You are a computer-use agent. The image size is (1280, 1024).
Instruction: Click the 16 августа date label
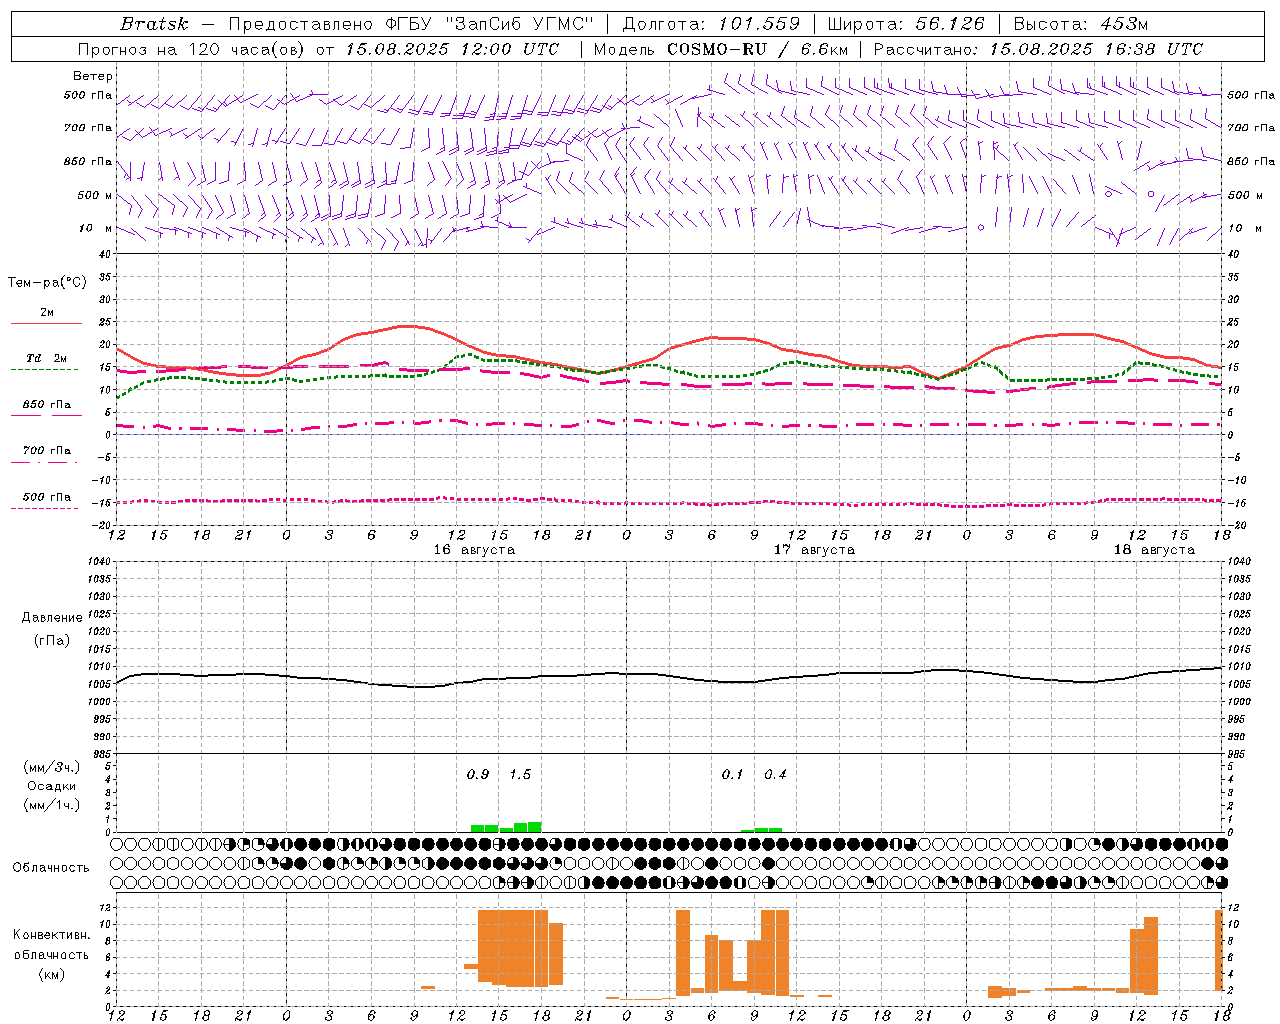474,550
